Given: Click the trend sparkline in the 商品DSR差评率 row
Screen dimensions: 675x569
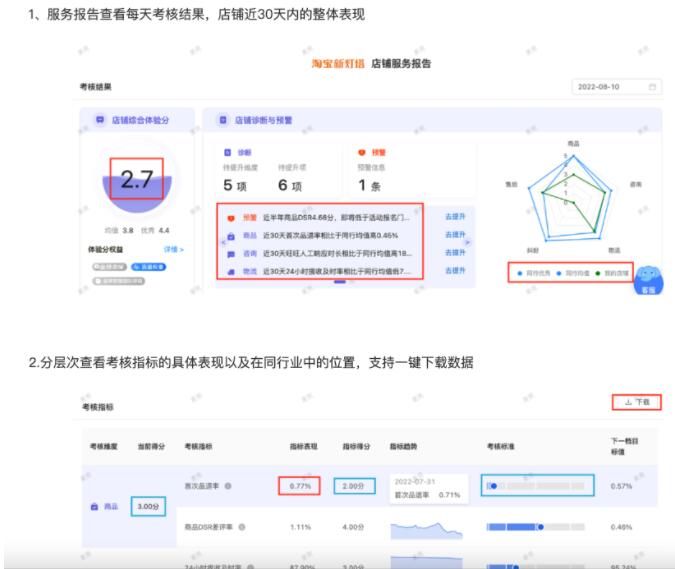Looking at the screenshot, I should tap(426, 530).
